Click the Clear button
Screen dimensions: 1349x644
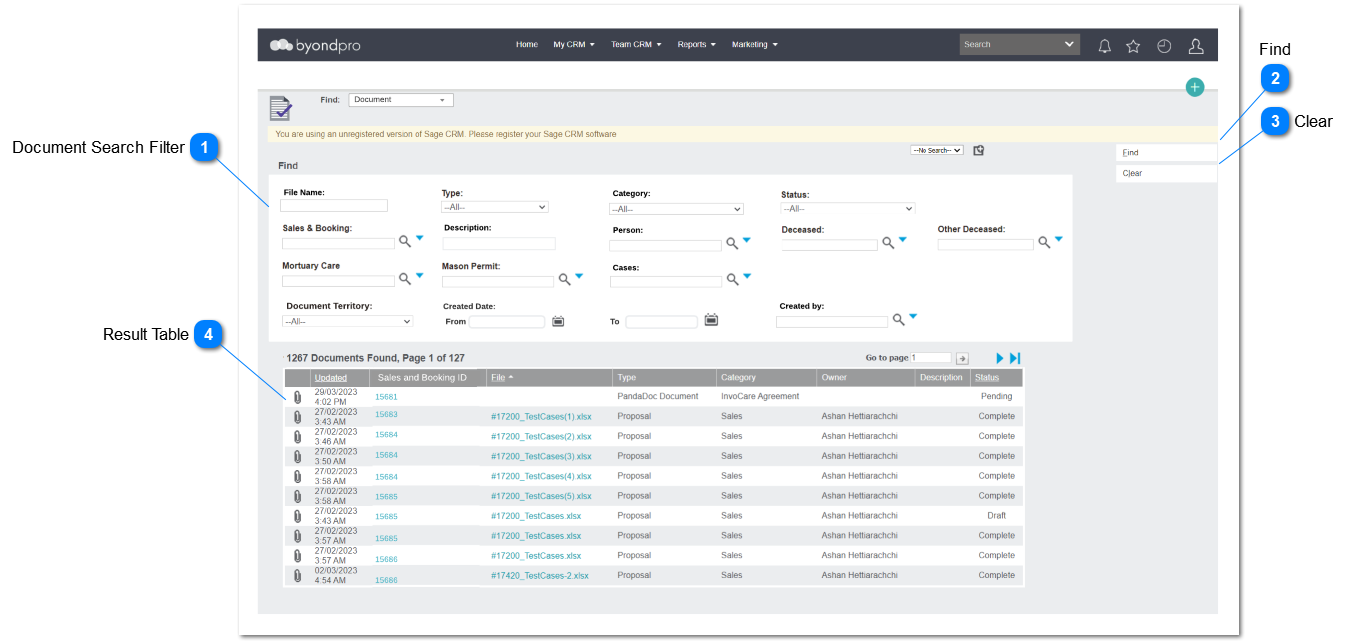coord(1166,174)
